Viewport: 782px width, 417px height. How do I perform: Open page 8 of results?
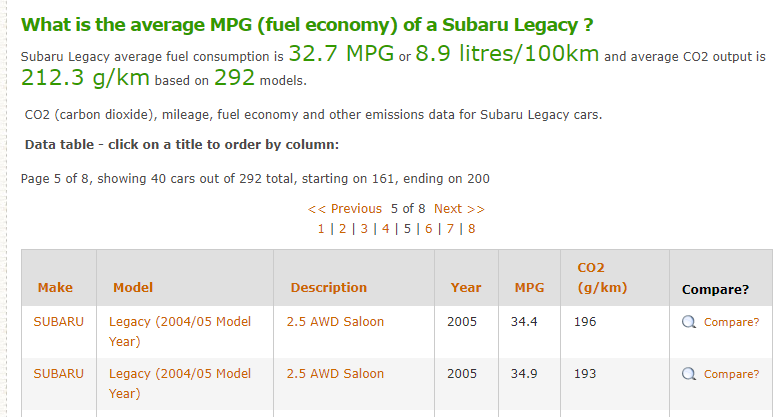click(472, 229)
